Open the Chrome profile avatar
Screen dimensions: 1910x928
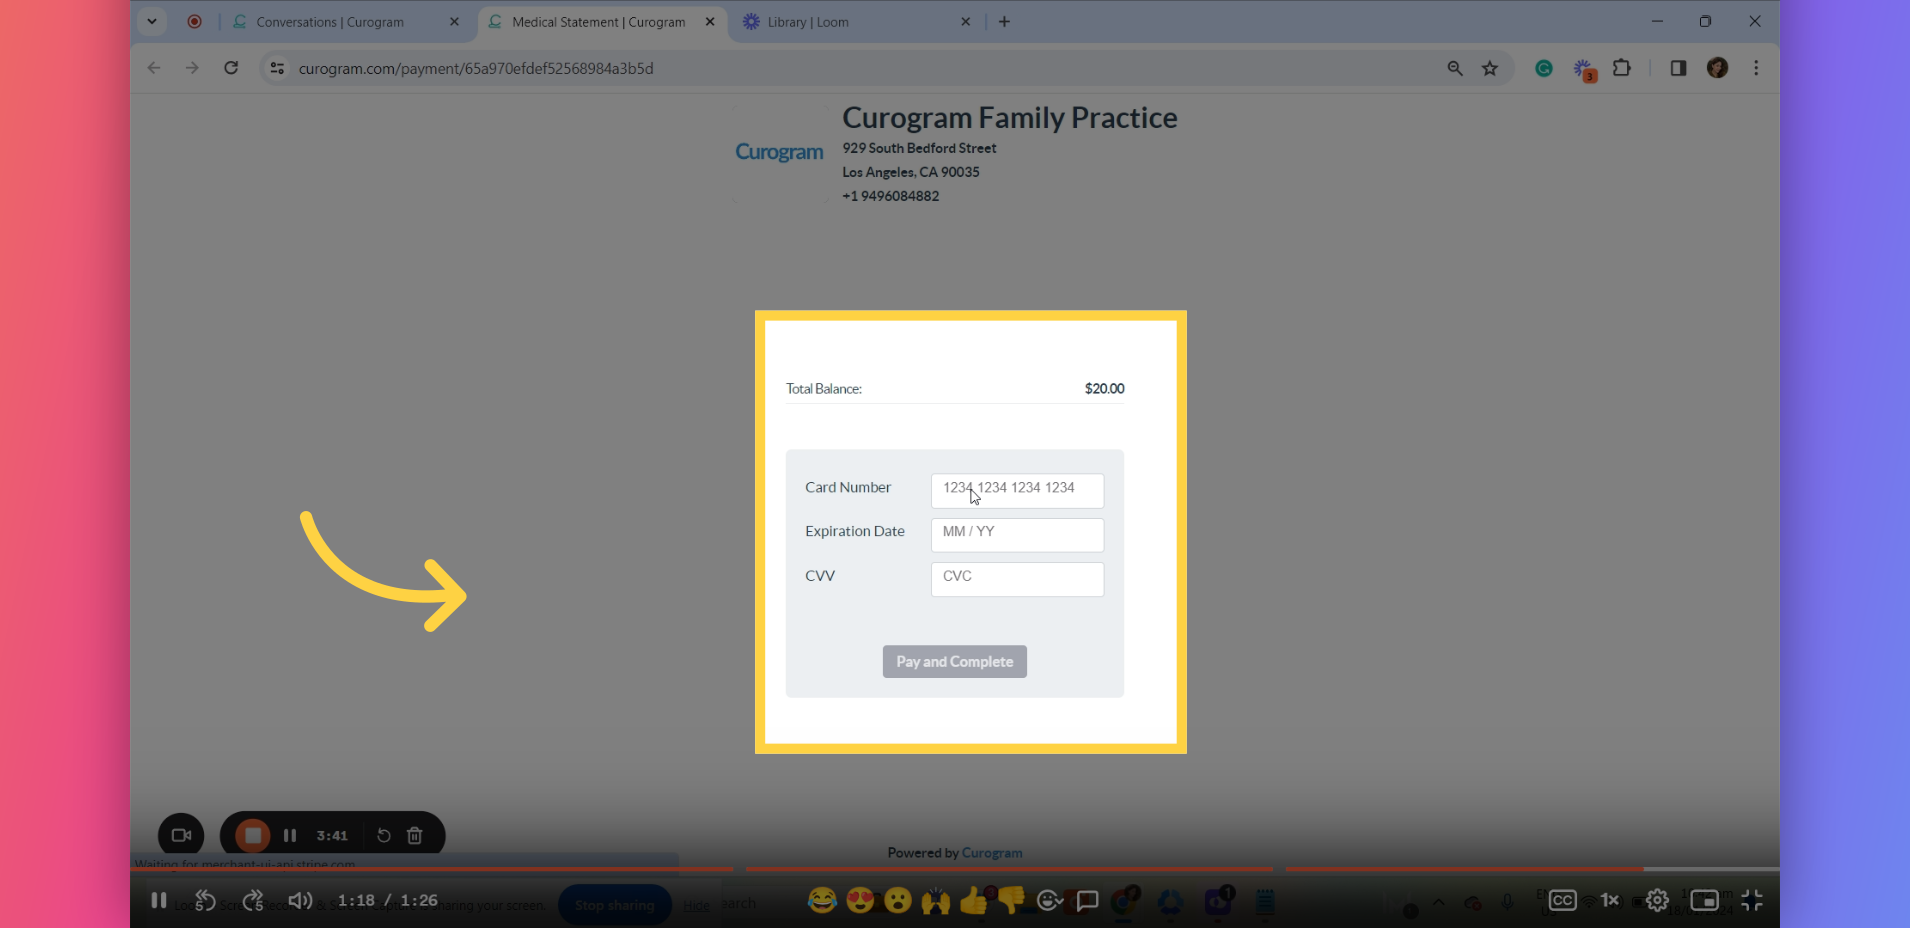click(1717, 68)
